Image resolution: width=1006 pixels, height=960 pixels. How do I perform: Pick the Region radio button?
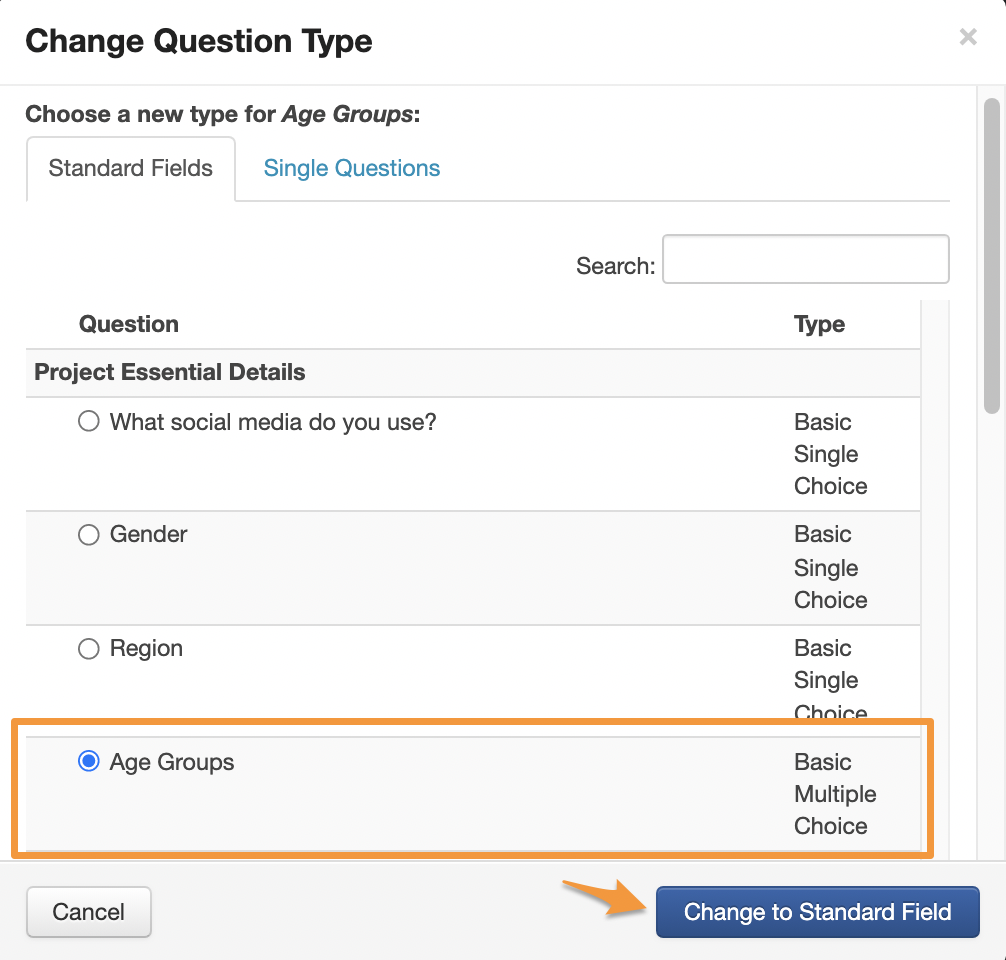point(89,649)
